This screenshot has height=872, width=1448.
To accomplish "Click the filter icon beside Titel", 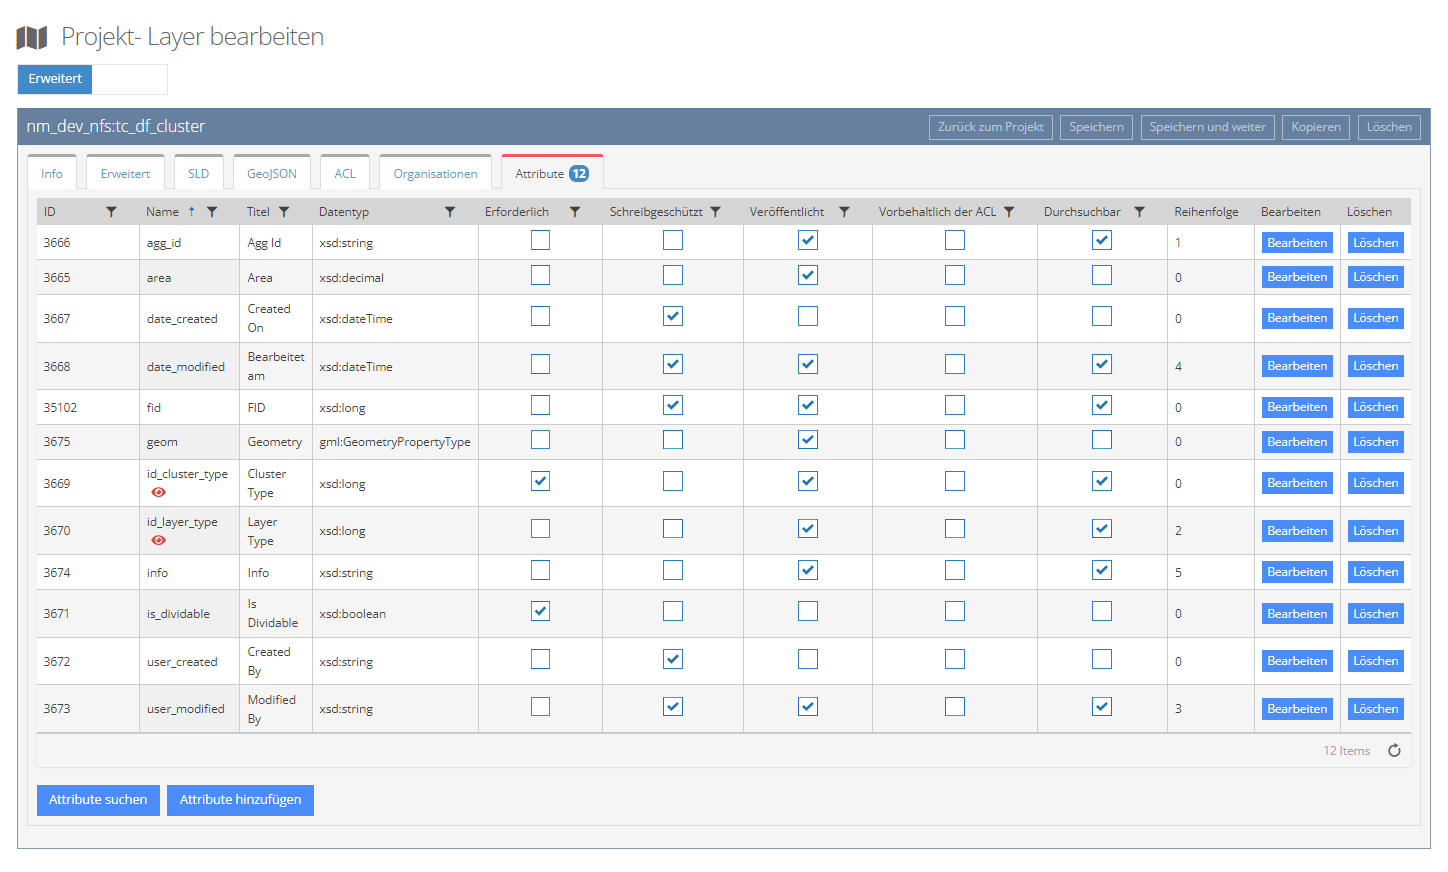I will [x=284, y=212].
